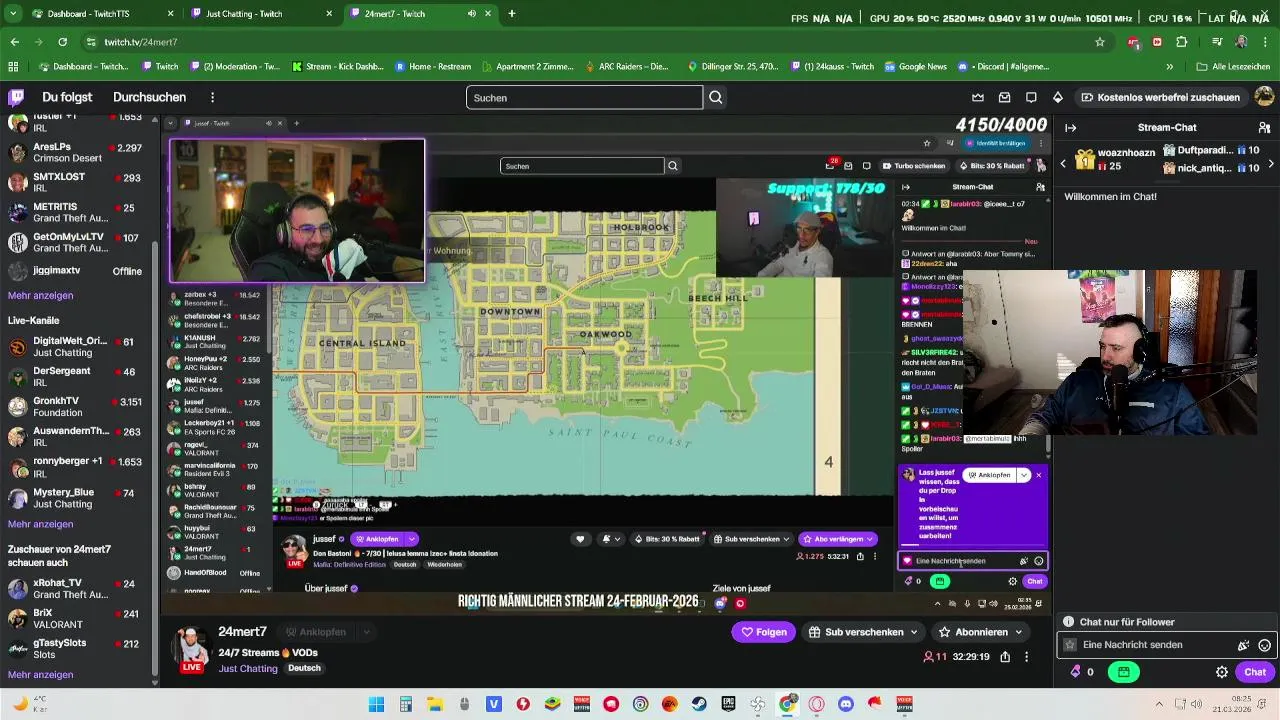Open the stream's three-dot more options
Image resolution: width=1280 pixels, height=720 pixels.
pyautogui.click(x=1026, y=657)
